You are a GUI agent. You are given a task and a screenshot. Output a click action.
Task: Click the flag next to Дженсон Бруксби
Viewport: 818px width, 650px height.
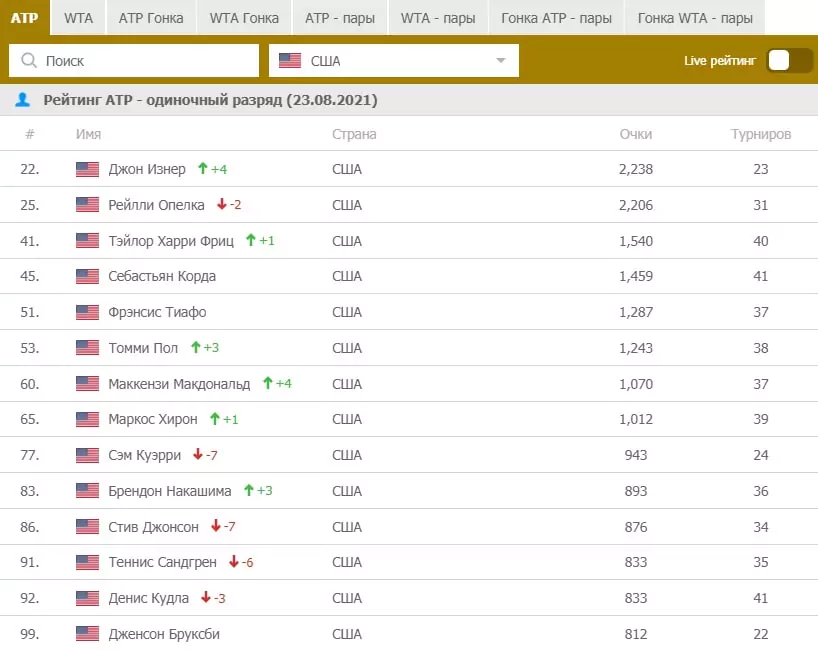(x=87, y=634)
